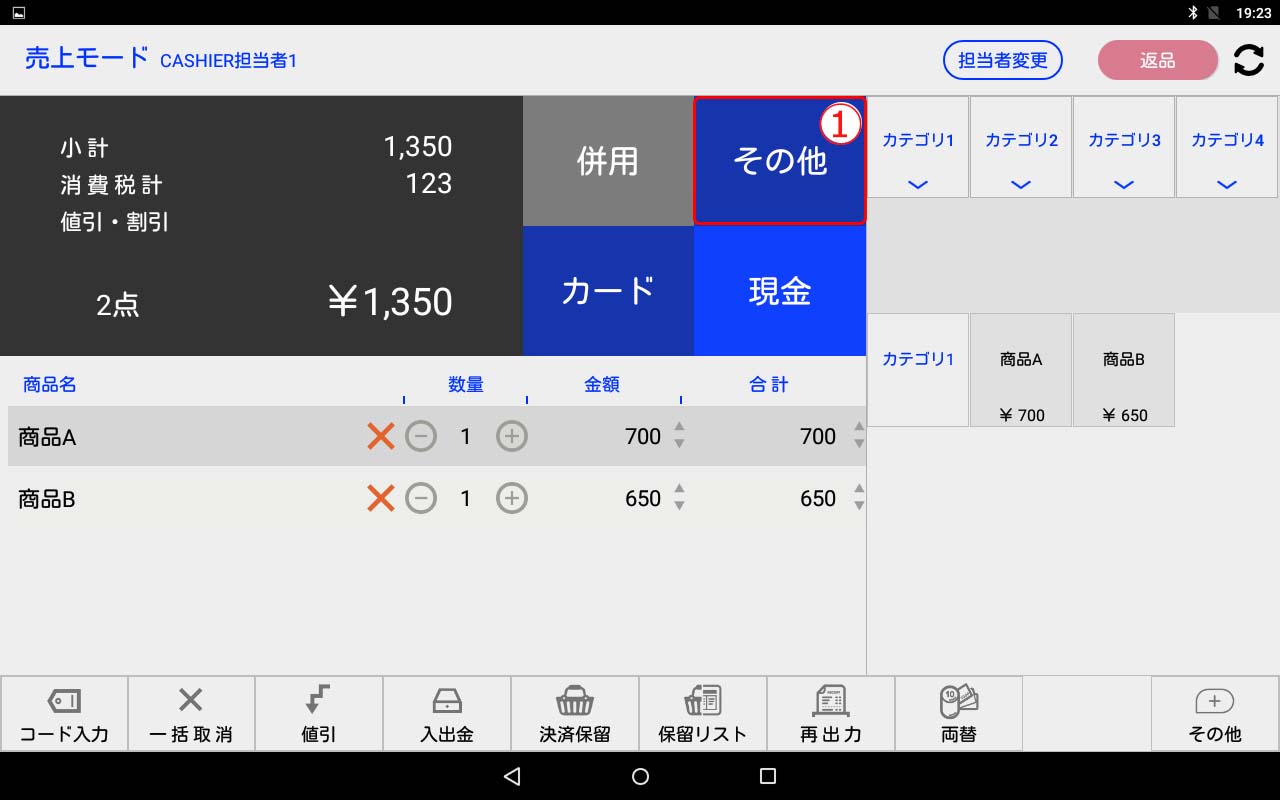Open the 保留リスト hold list
1280x800 pixels.
(x=703, y=714)
